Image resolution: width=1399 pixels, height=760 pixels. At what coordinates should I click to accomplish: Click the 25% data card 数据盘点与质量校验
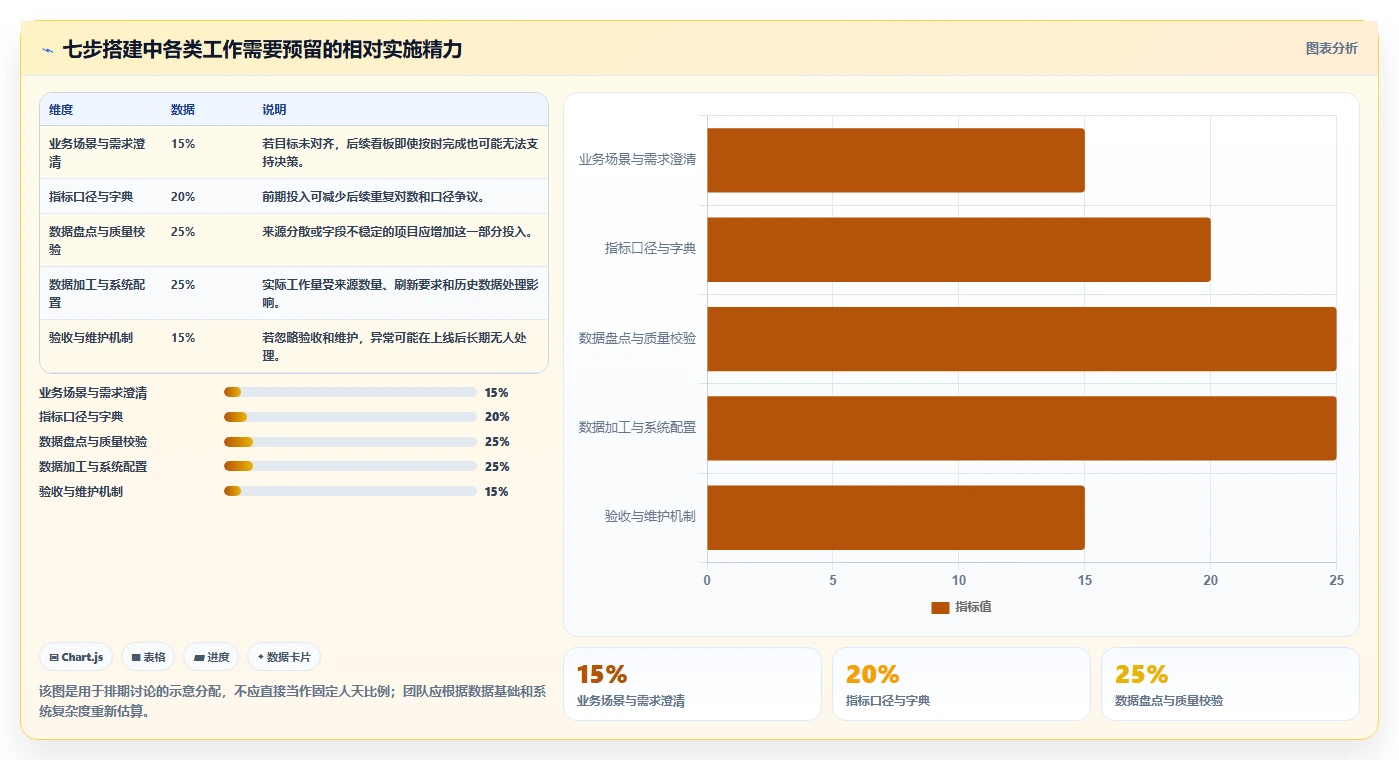pos(1230,684)
